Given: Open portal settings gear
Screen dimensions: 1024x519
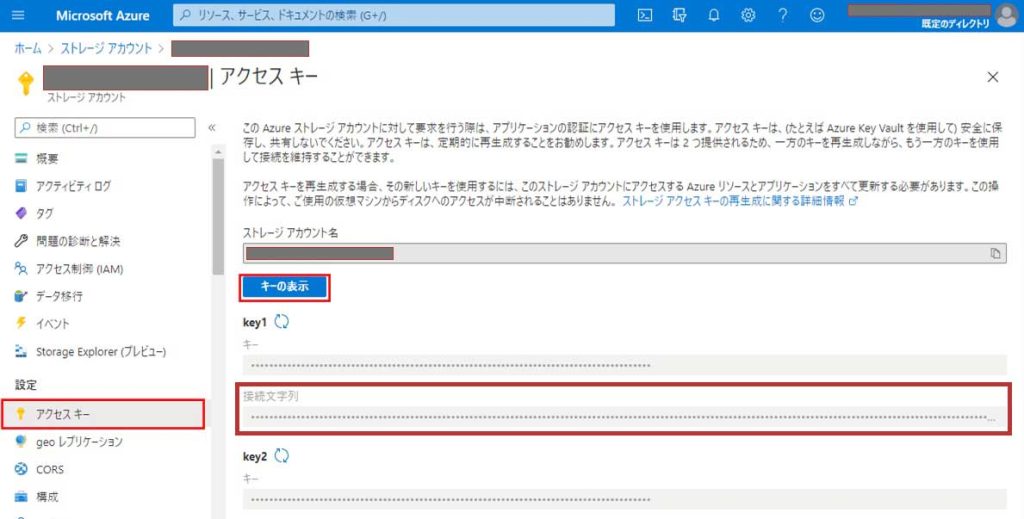Looking at the screenshot, I should [x=748, y=15].
